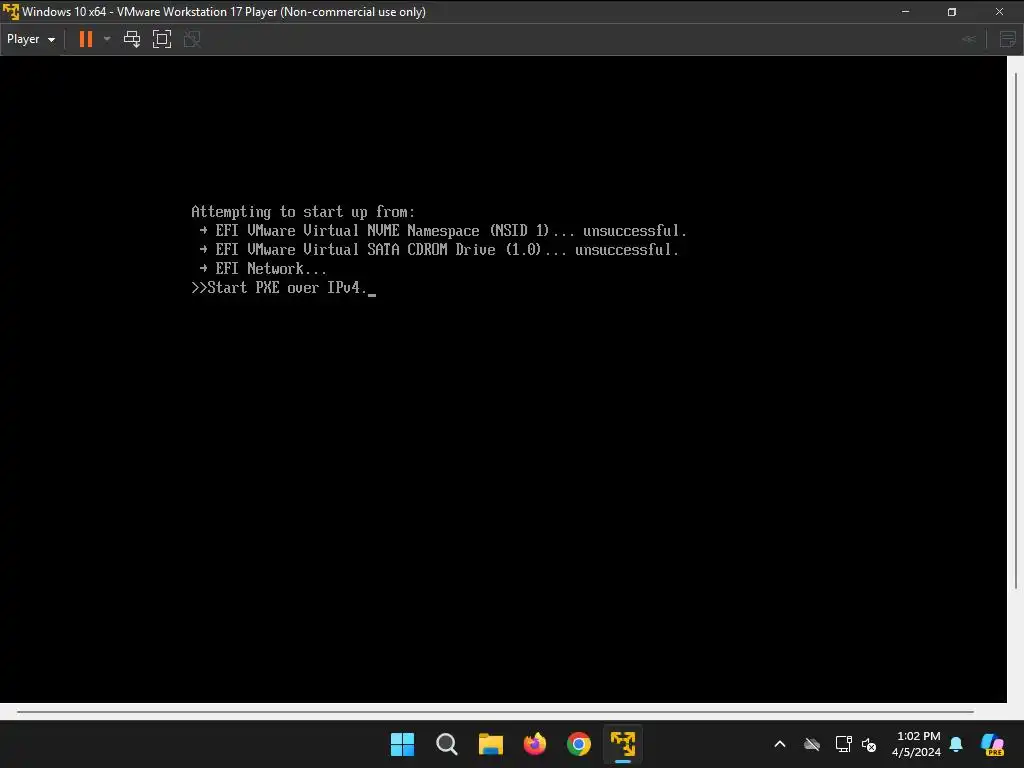Close the VMware Player window

tap(999, 12)
